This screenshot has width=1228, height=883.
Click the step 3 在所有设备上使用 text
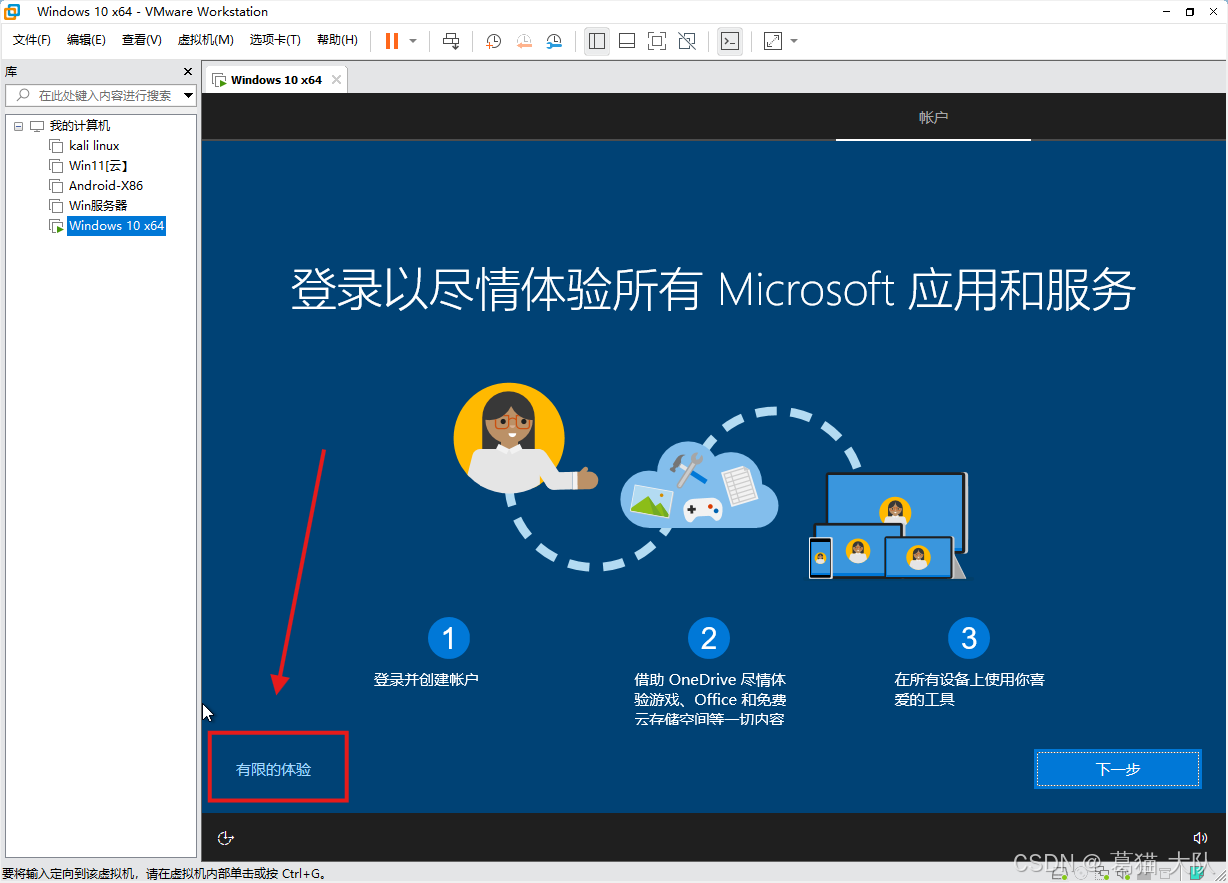pos(969,690)
